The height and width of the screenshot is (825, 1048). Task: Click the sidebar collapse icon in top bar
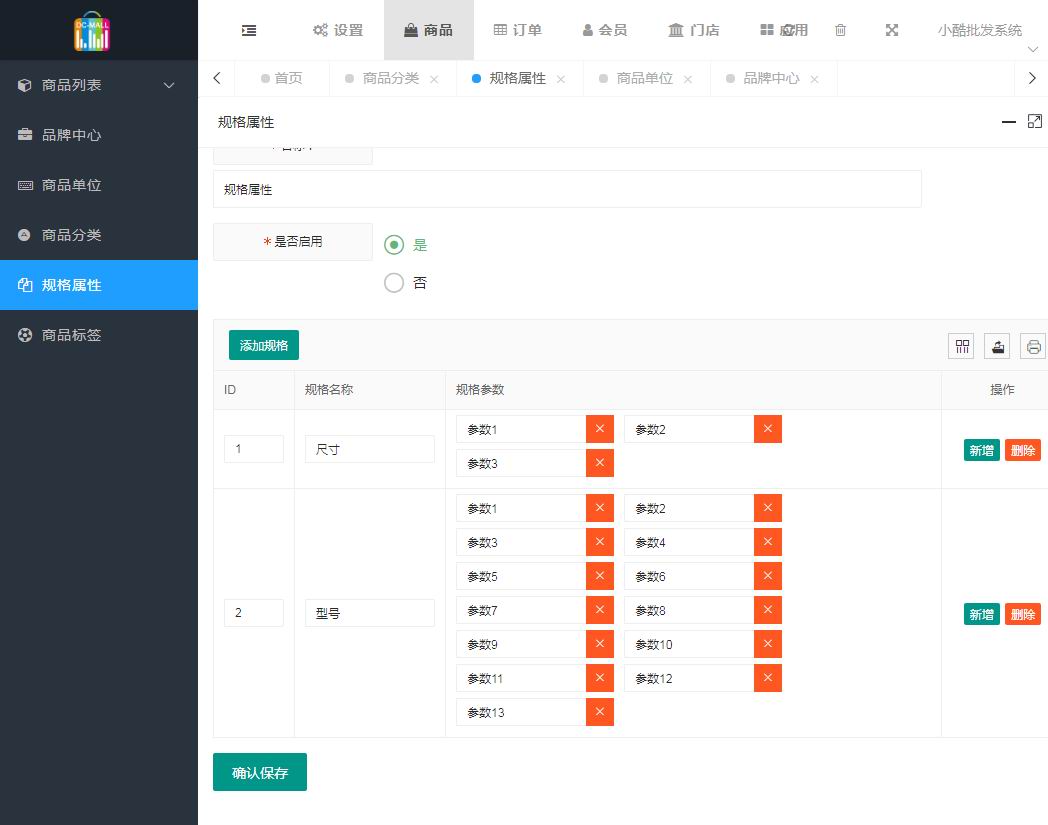coord(249,30)
